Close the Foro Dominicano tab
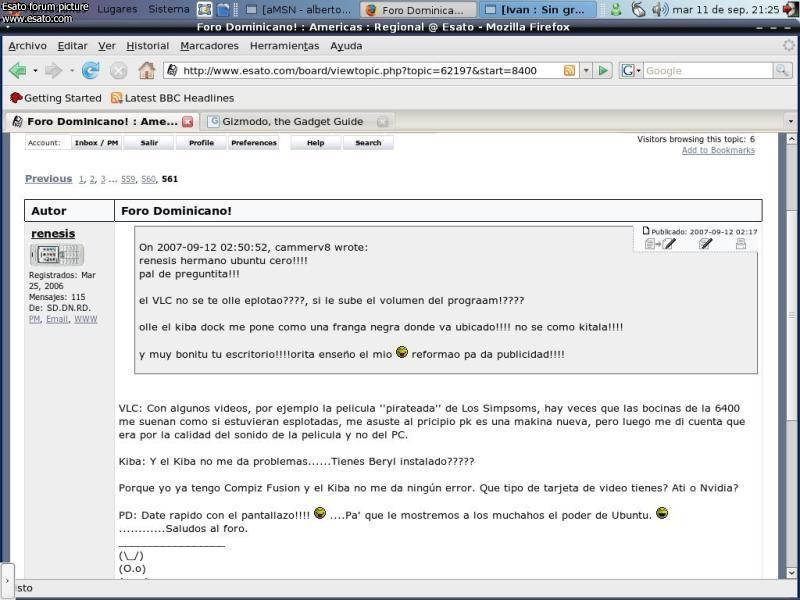800x600 pixels. tap(187, 122)
